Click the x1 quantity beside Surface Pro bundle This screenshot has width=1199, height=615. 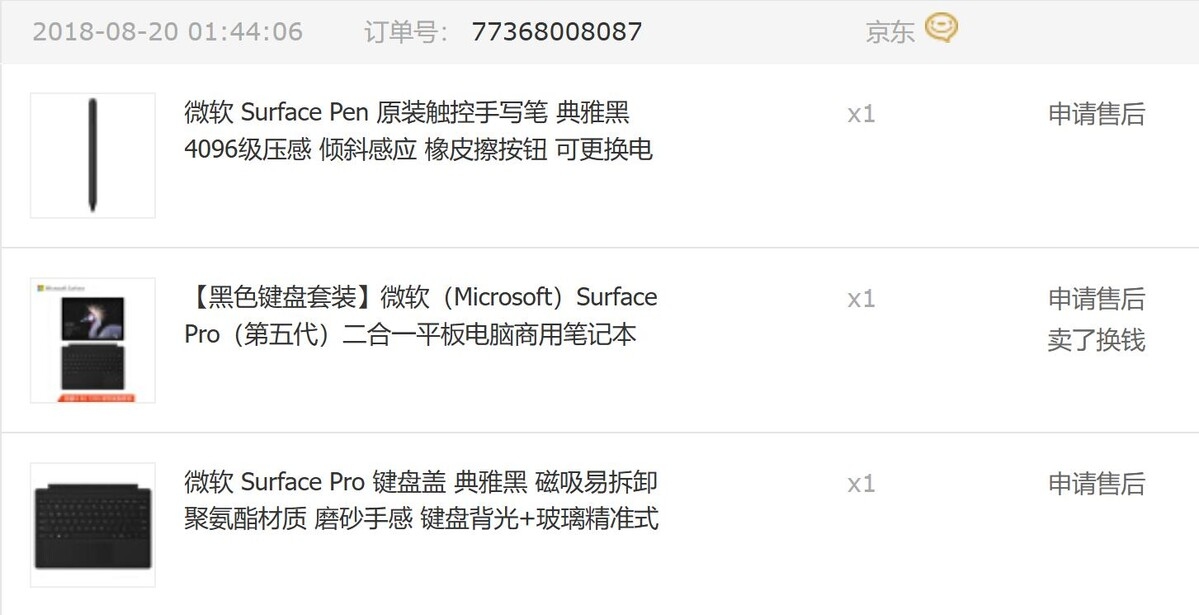click(861, 299)
